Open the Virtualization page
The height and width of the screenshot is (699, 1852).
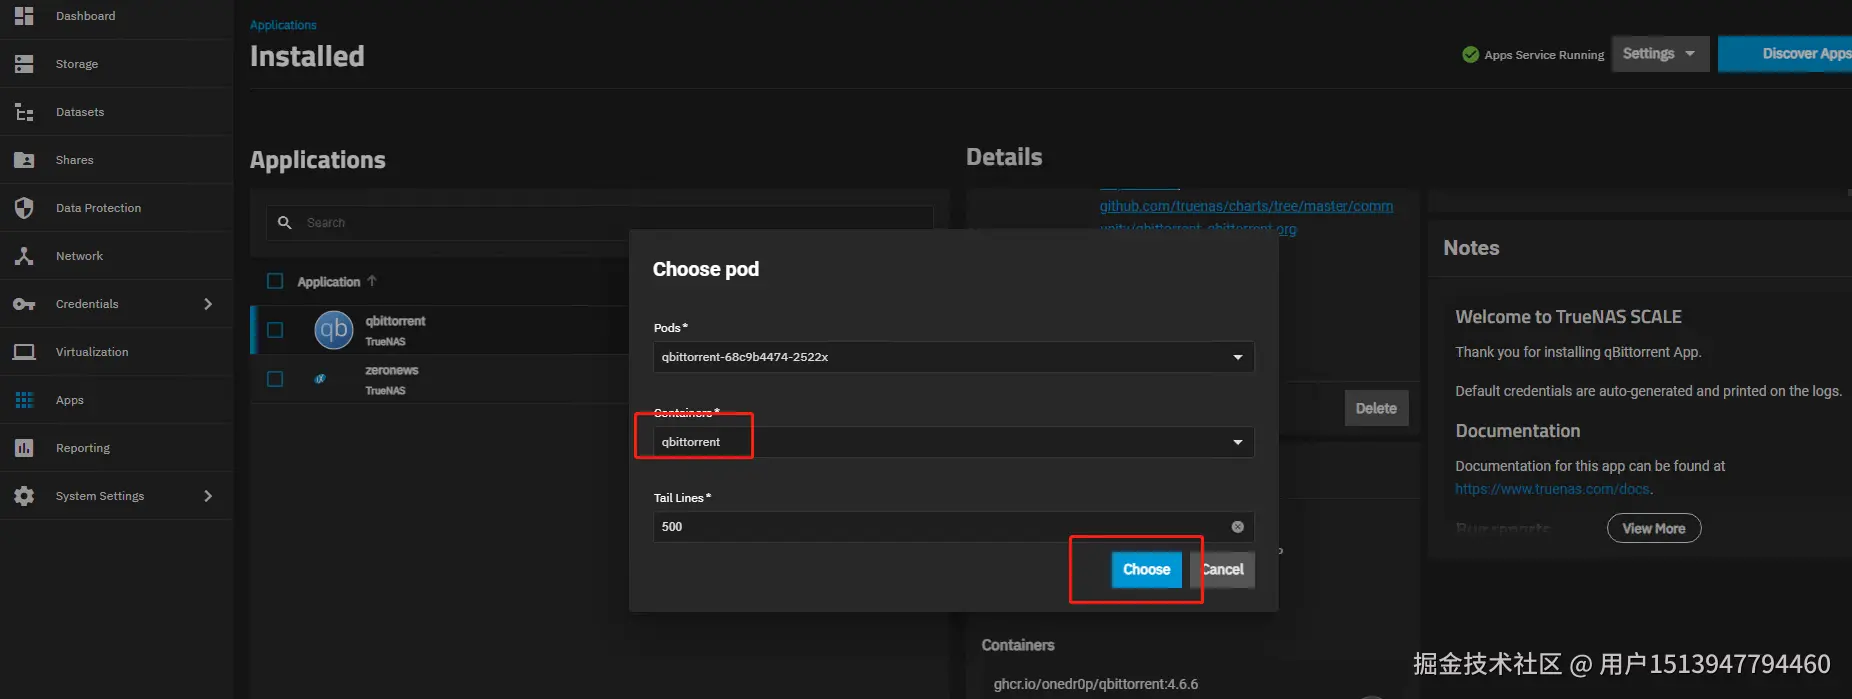pyautogui.click(x=92, y=352)
